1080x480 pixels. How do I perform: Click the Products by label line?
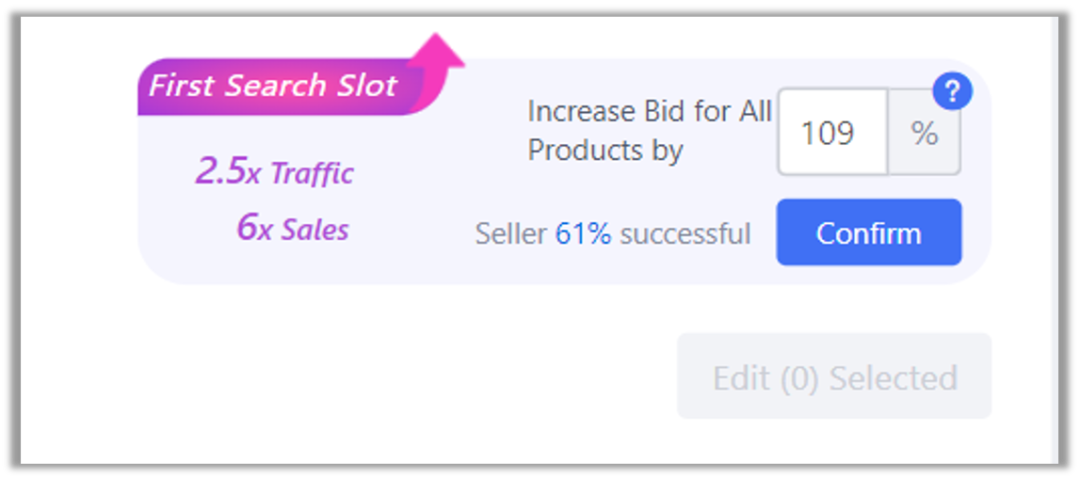[605, 150]
